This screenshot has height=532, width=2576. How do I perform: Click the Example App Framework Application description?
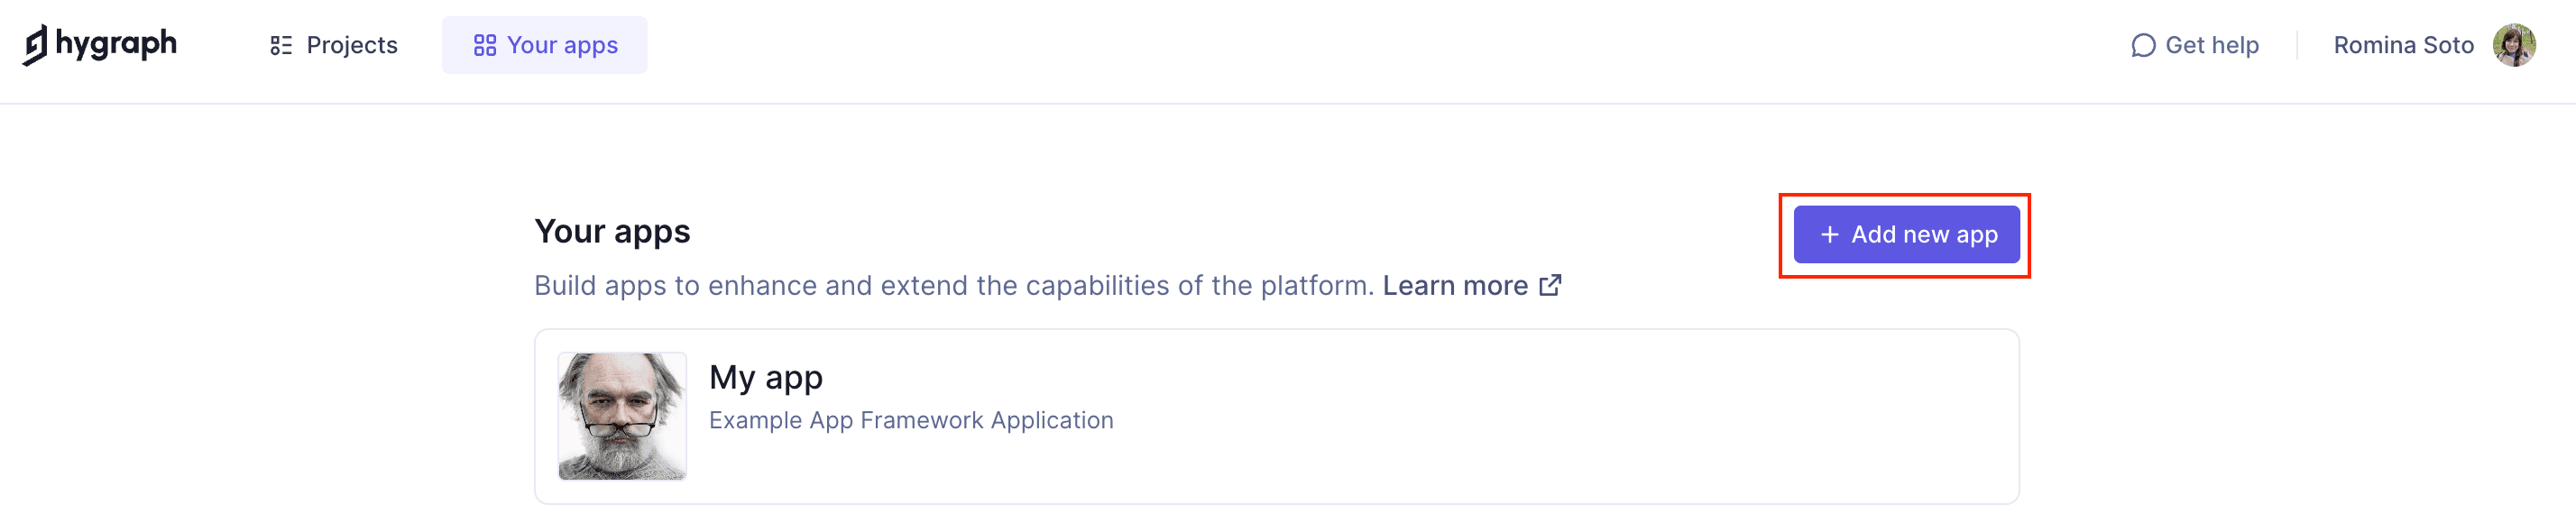coord(910,420)
